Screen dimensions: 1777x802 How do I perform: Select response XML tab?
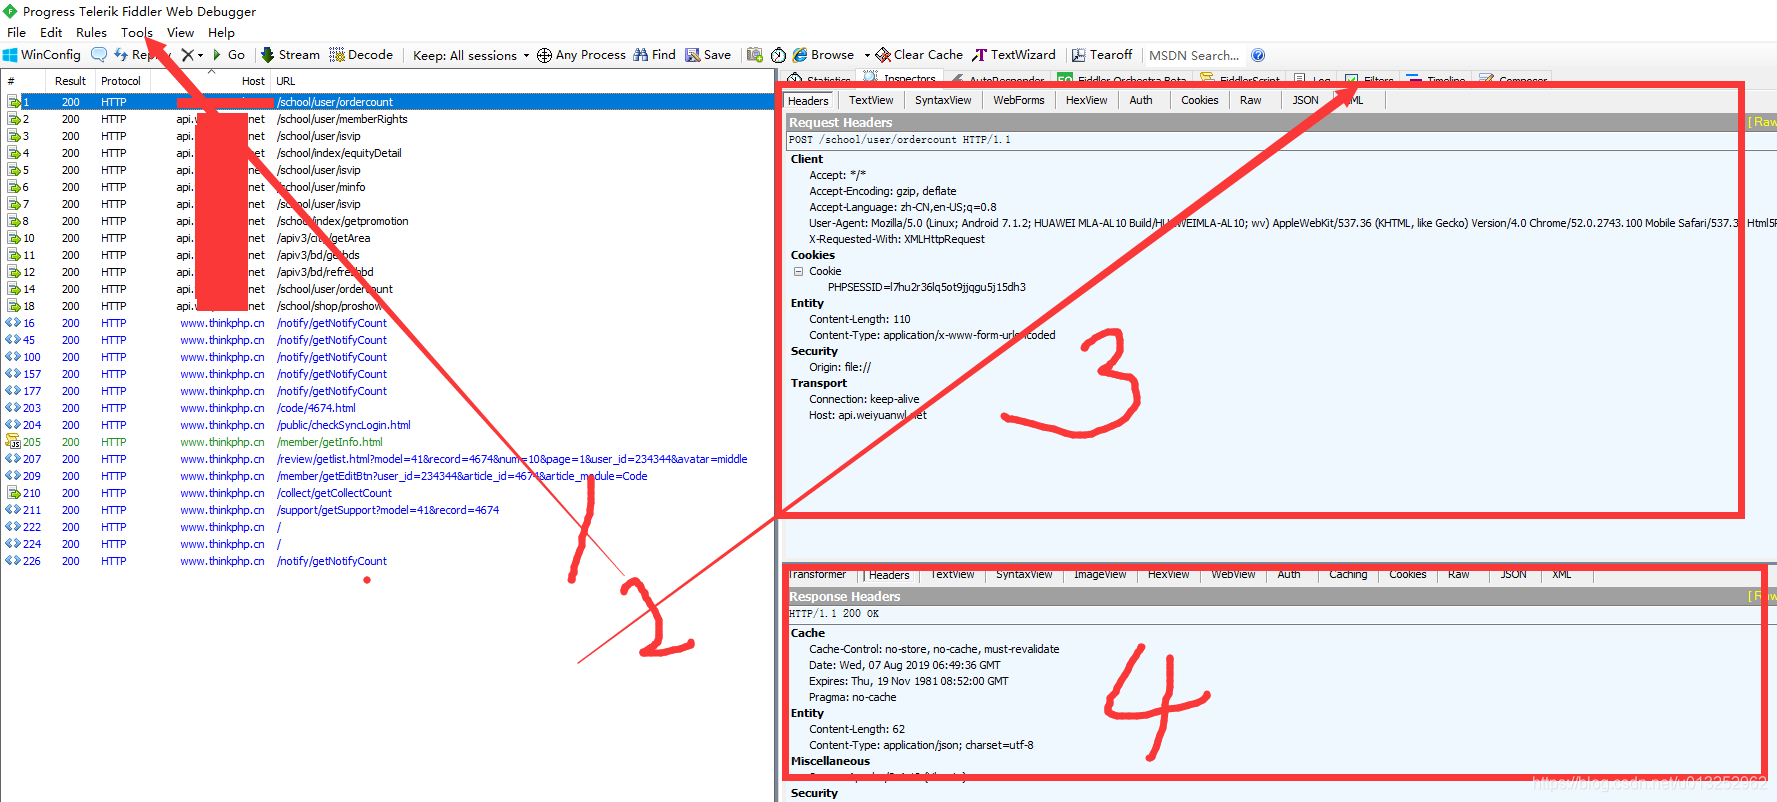[x=1561, y=574]
